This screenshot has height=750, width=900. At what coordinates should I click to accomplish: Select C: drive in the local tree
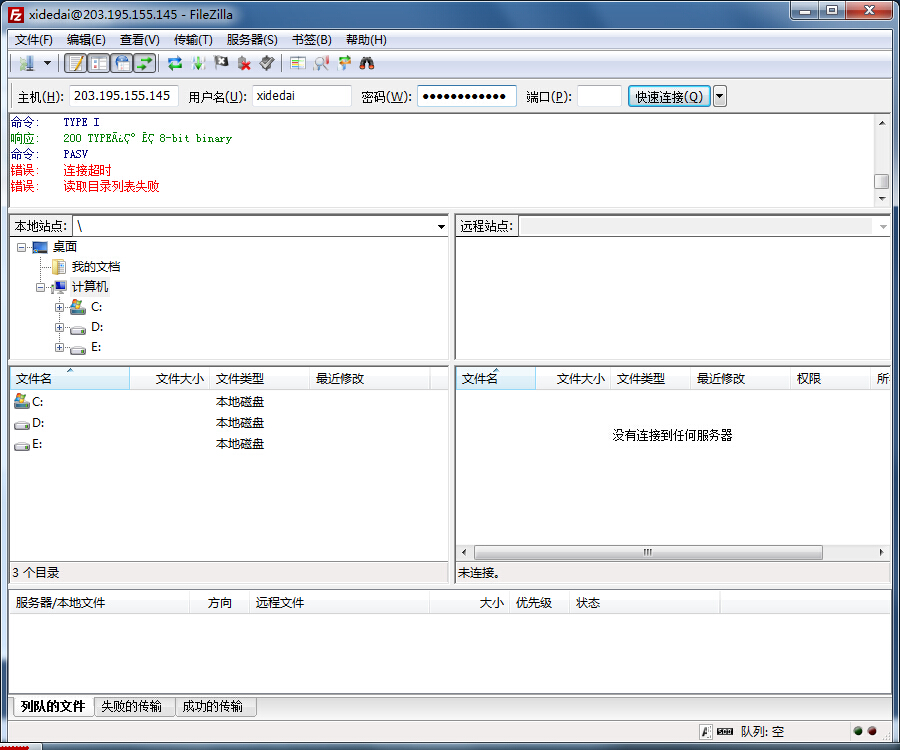click(96, 307)
